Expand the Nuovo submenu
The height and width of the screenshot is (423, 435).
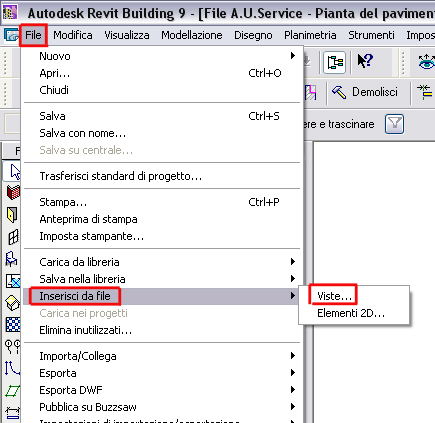(x=162, y=56)
